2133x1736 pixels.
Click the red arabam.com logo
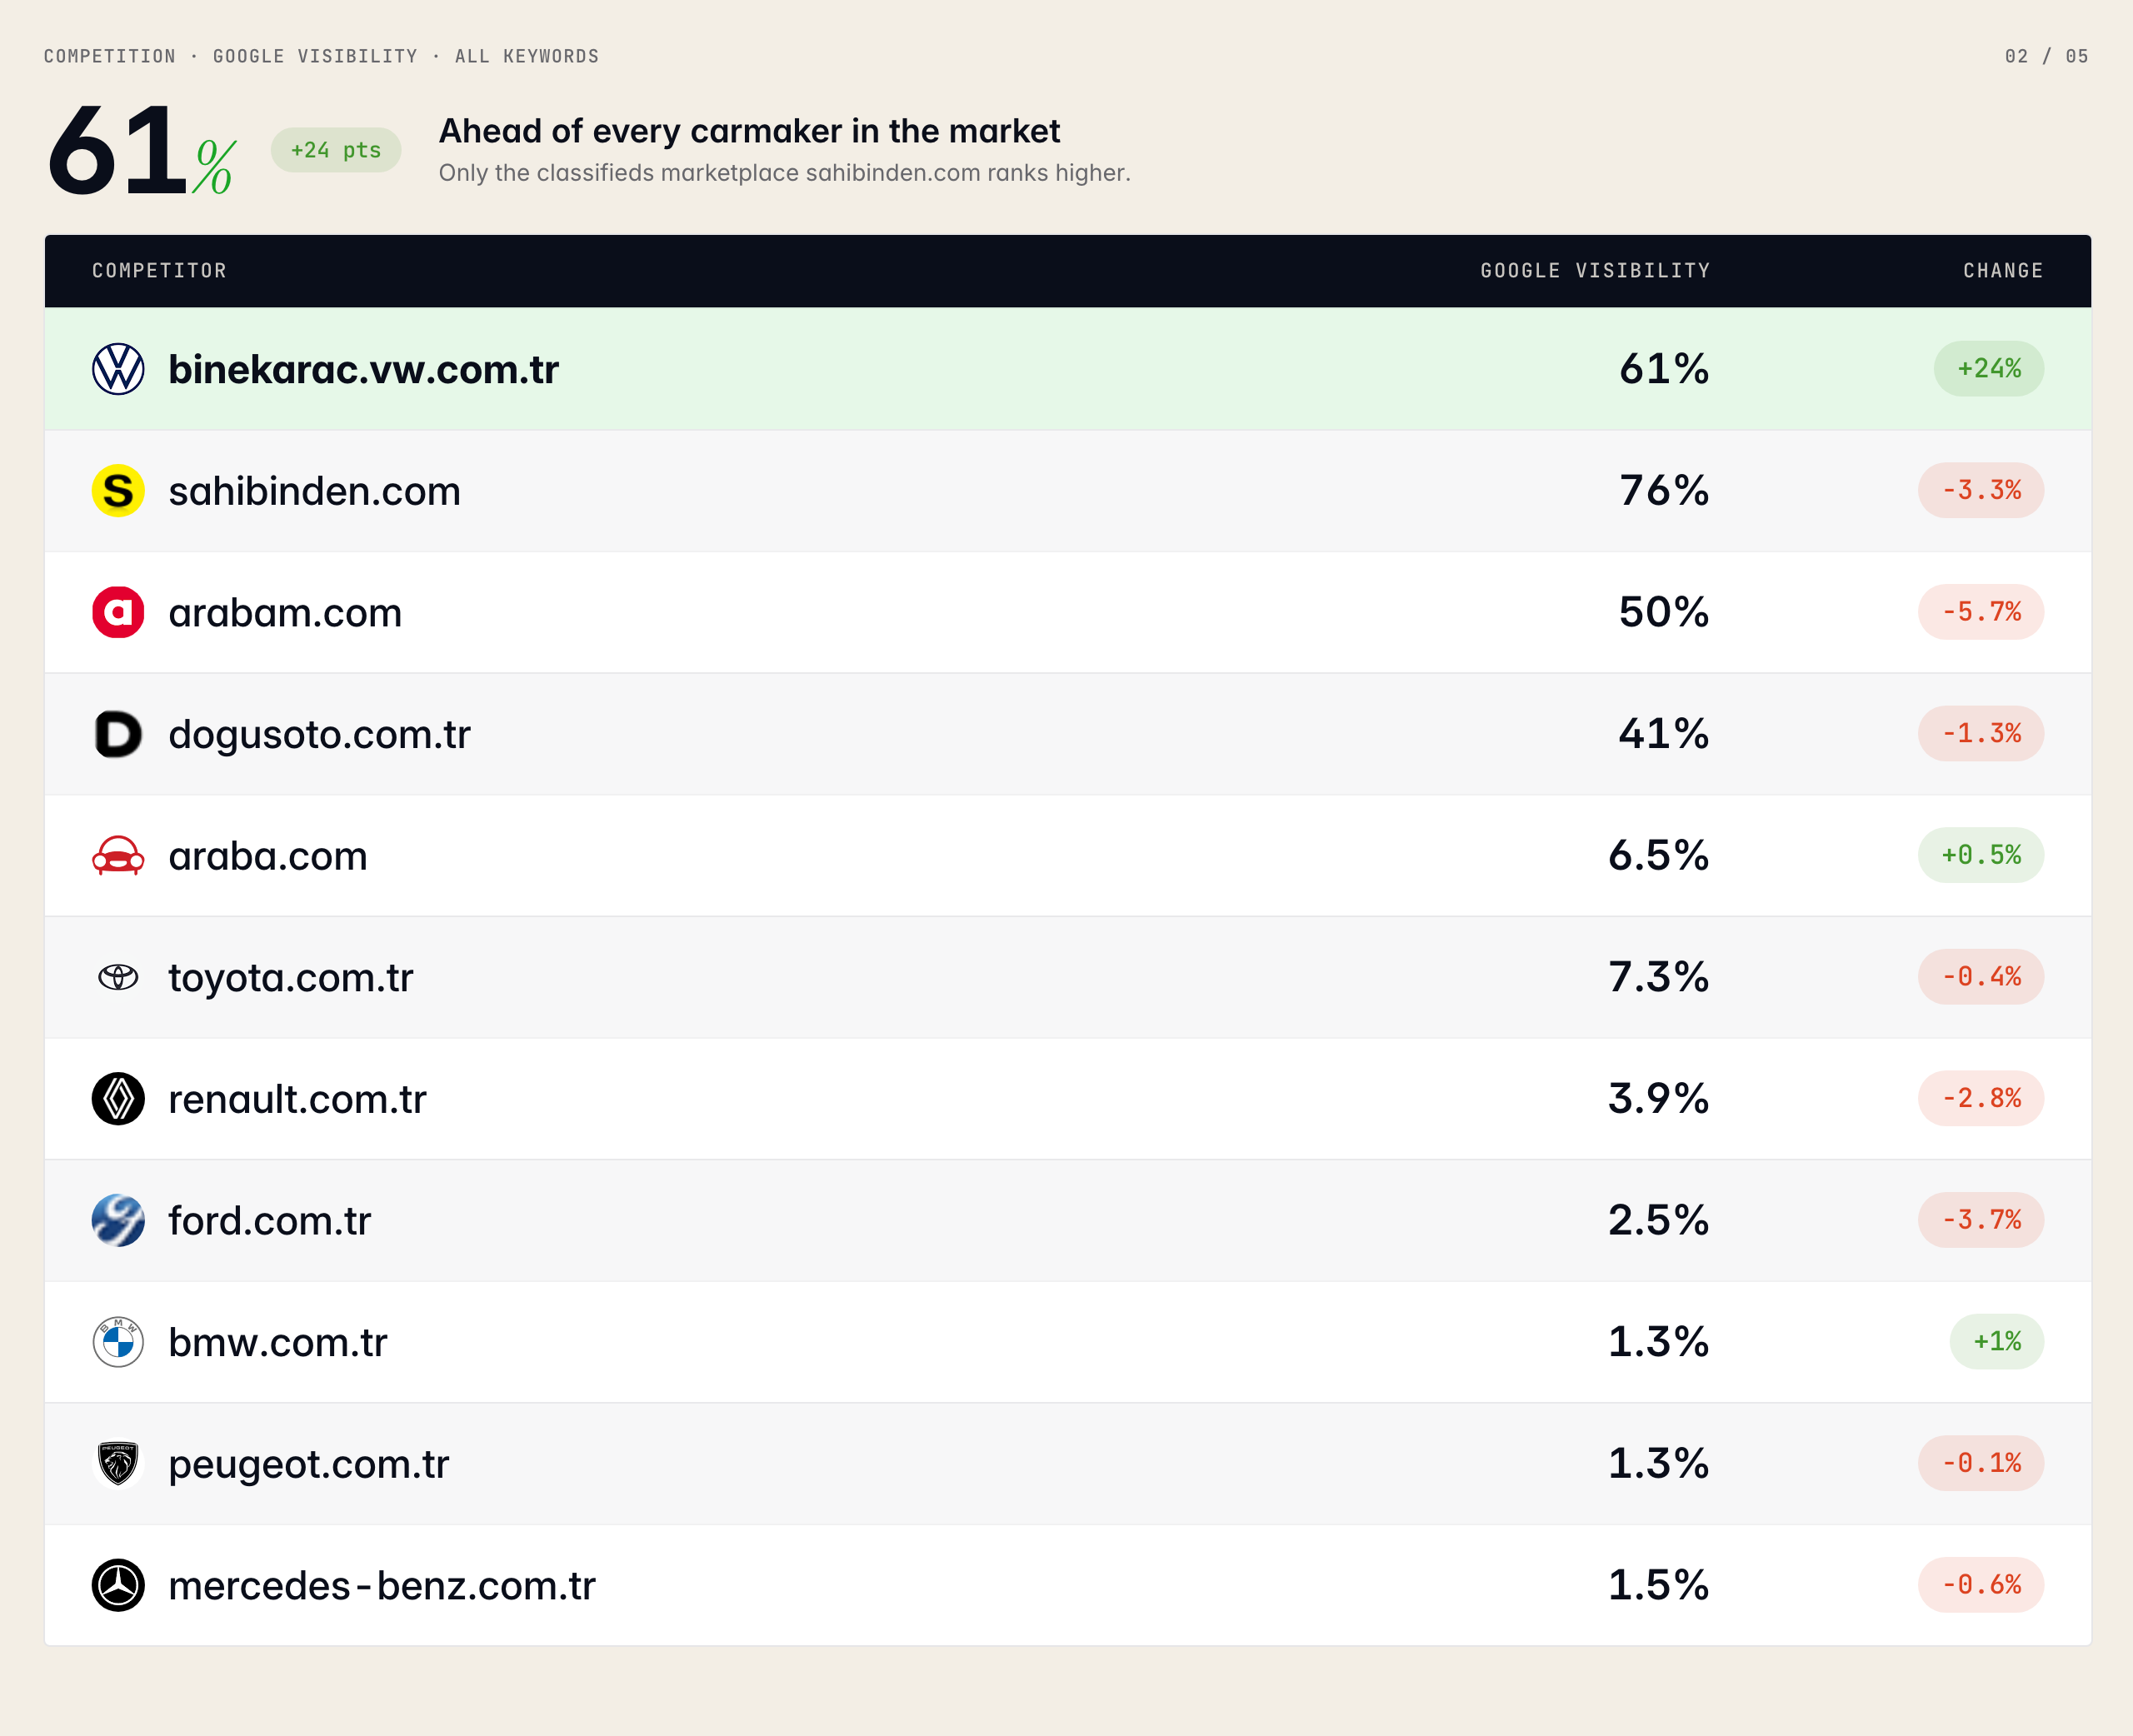[118, 612]
